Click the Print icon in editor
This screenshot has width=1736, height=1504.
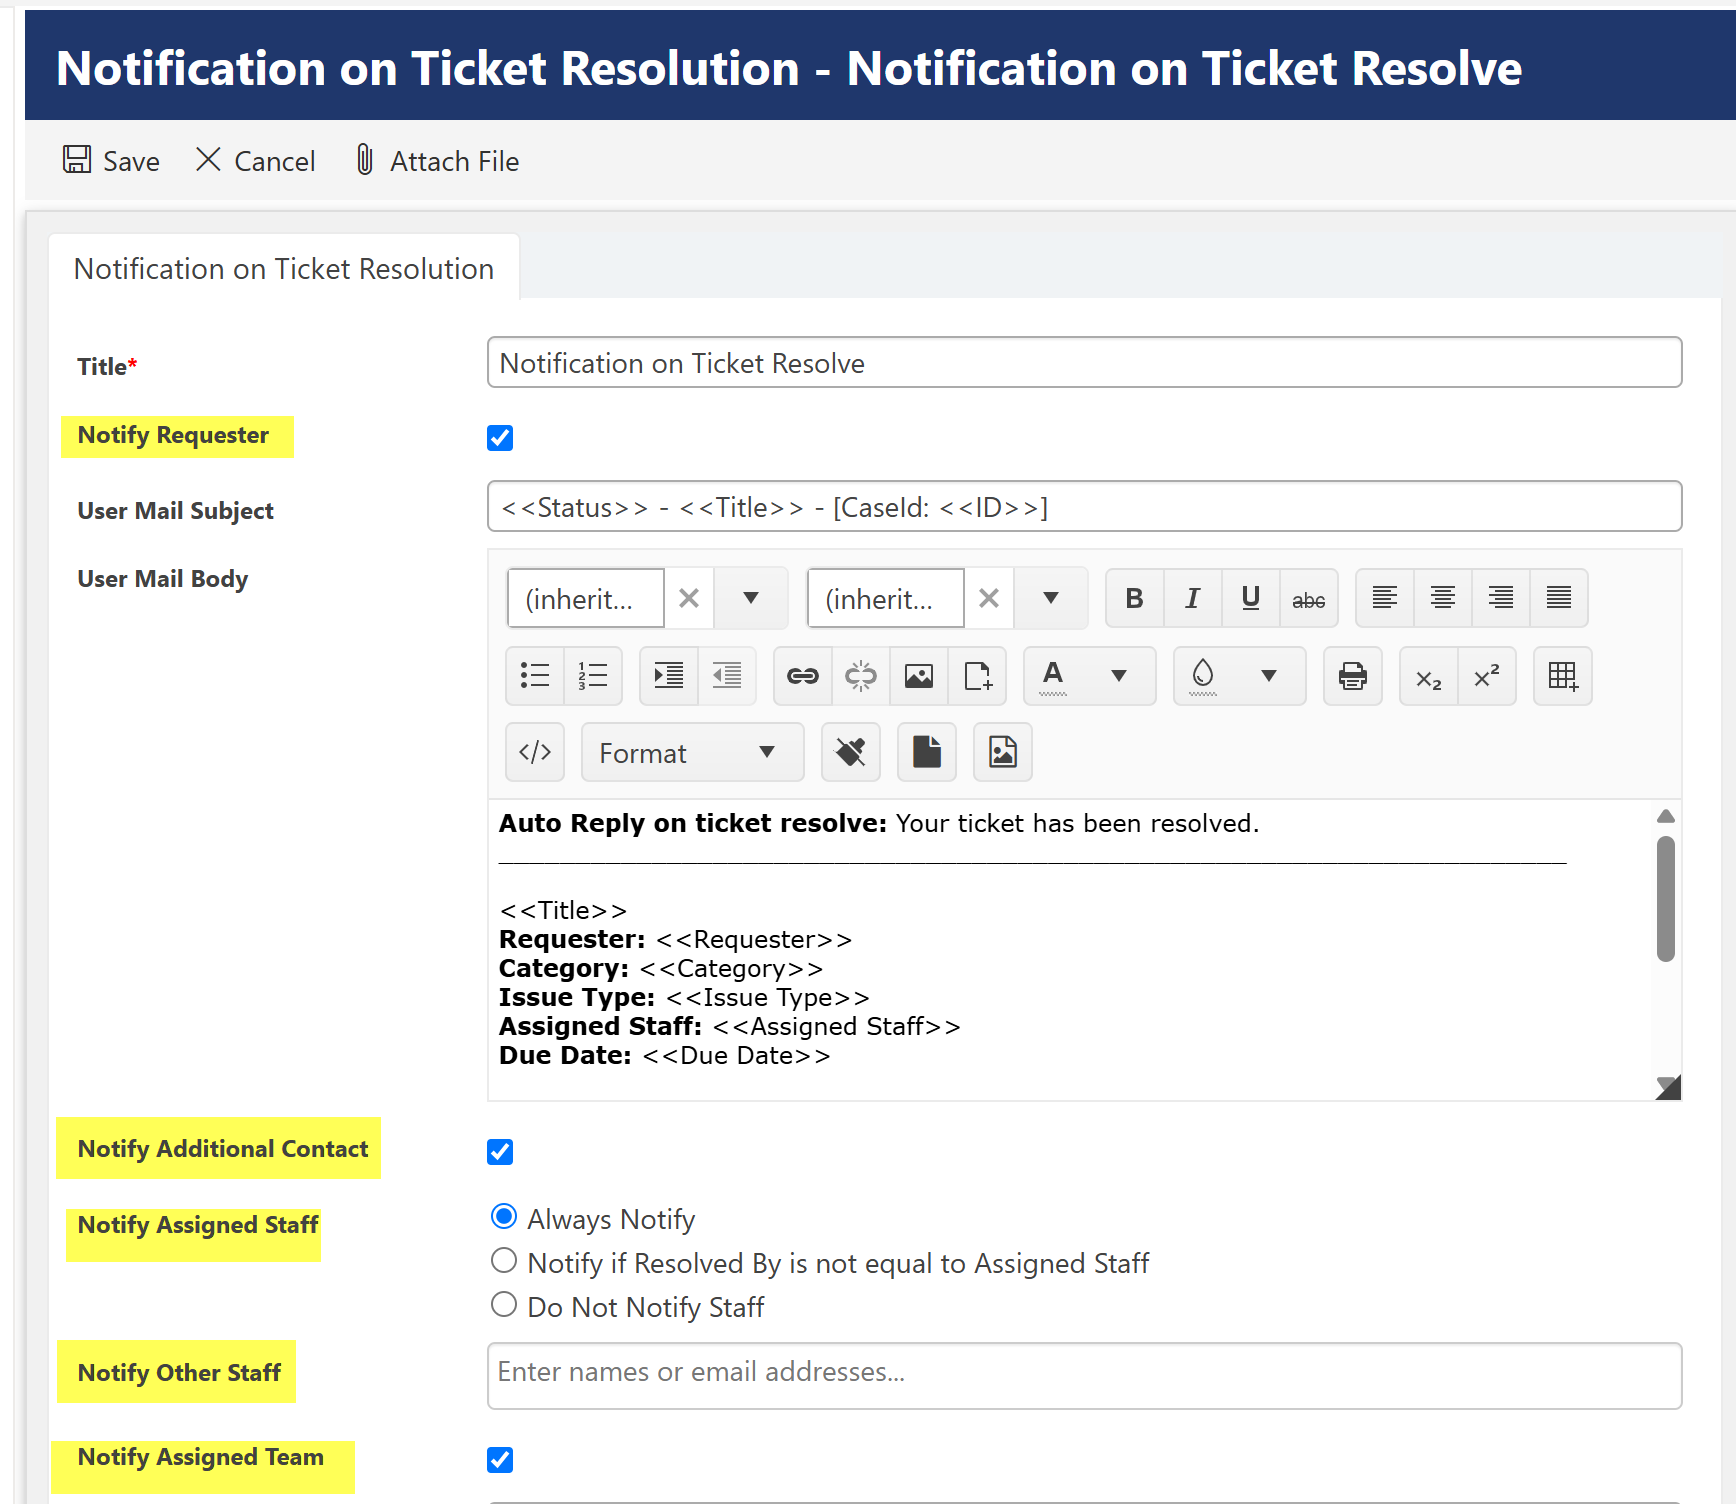tap(1352, 676)
